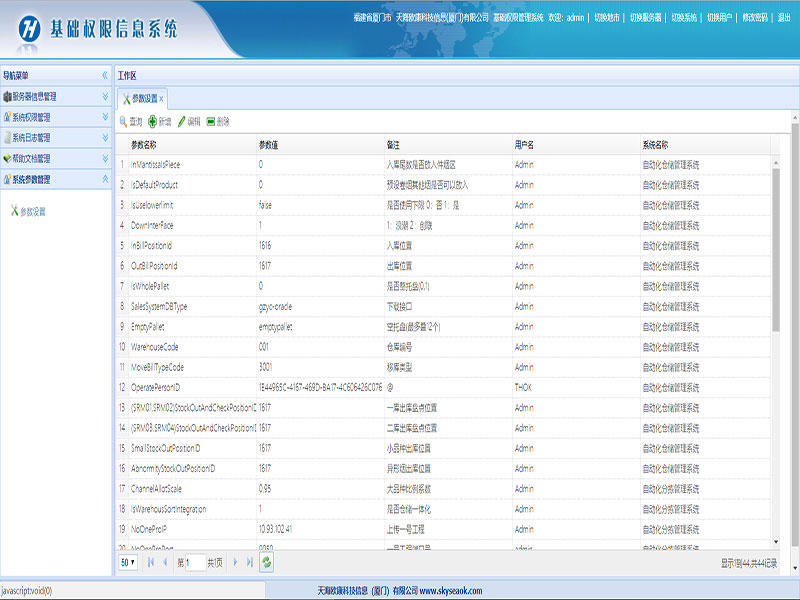Click the green 新增 add icon
The image size is (800, 600).
pyautogui.click(x=152, y=121)
